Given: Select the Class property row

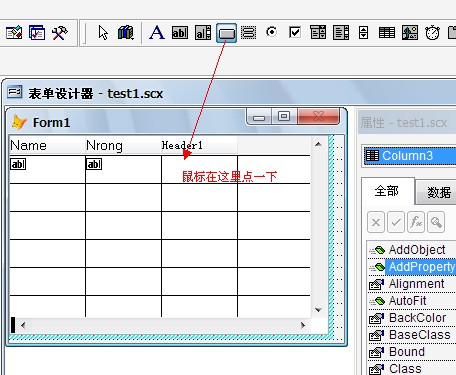Looking at the screenshot, I should [412, 369].
